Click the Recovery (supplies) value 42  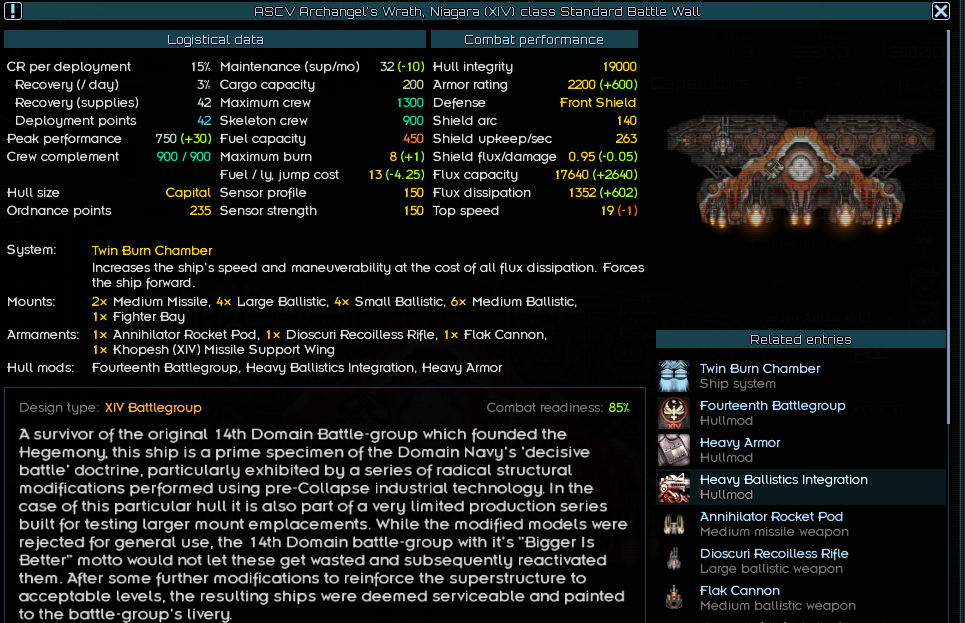pyautogui.click(x=204, y=102)
